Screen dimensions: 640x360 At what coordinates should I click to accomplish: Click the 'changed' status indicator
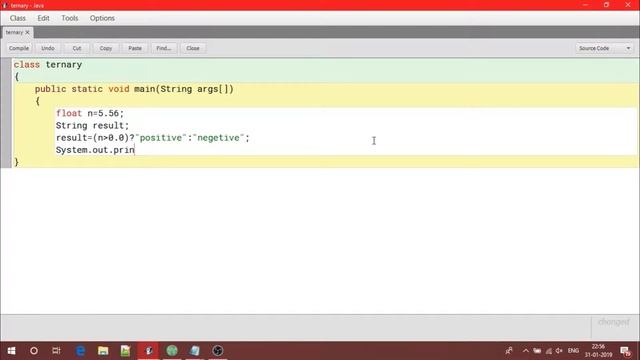tap(613, 322)
